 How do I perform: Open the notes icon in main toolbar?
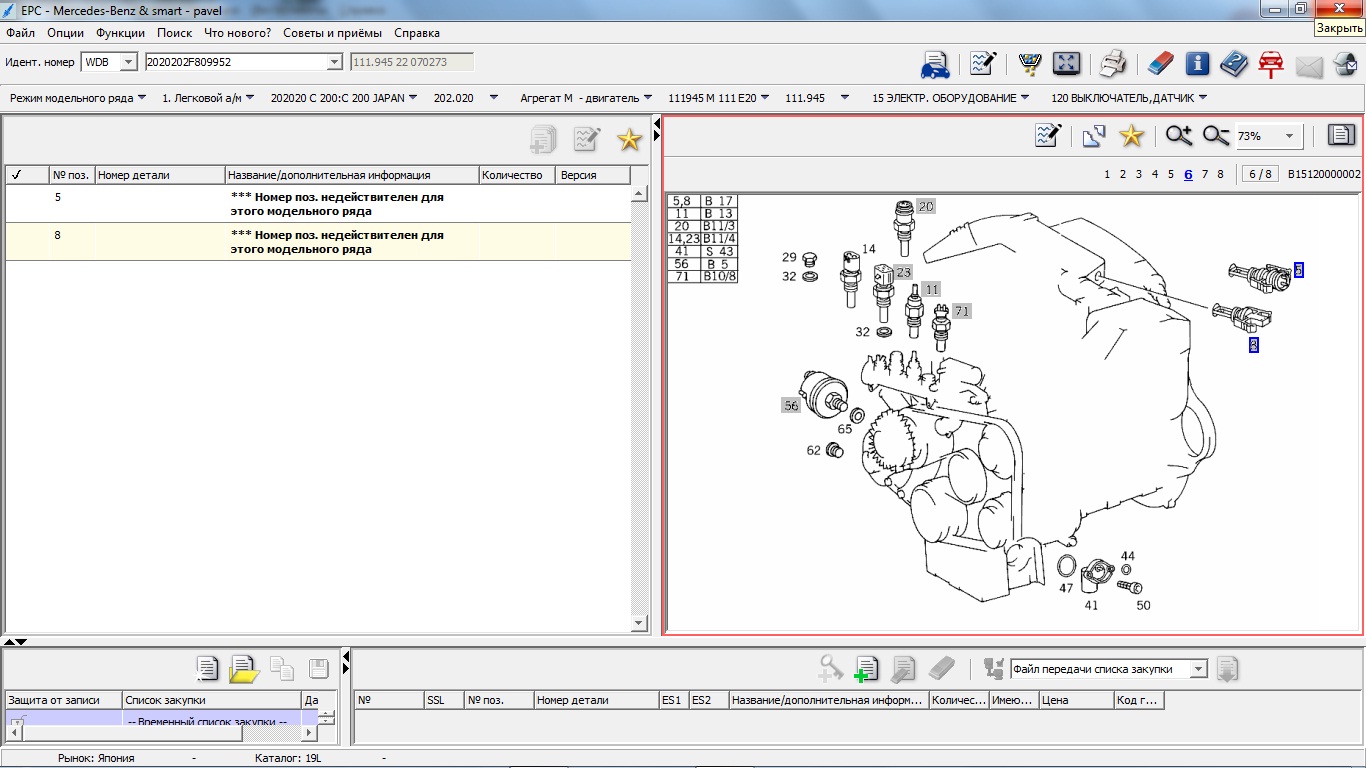tap(982, 64)
